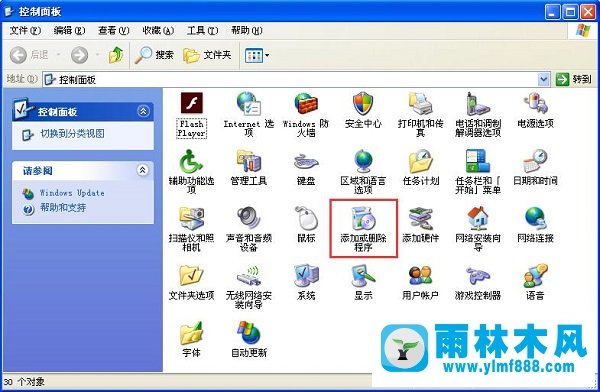
Task: Open Internet 选项 icon
Action: (249, 114)
